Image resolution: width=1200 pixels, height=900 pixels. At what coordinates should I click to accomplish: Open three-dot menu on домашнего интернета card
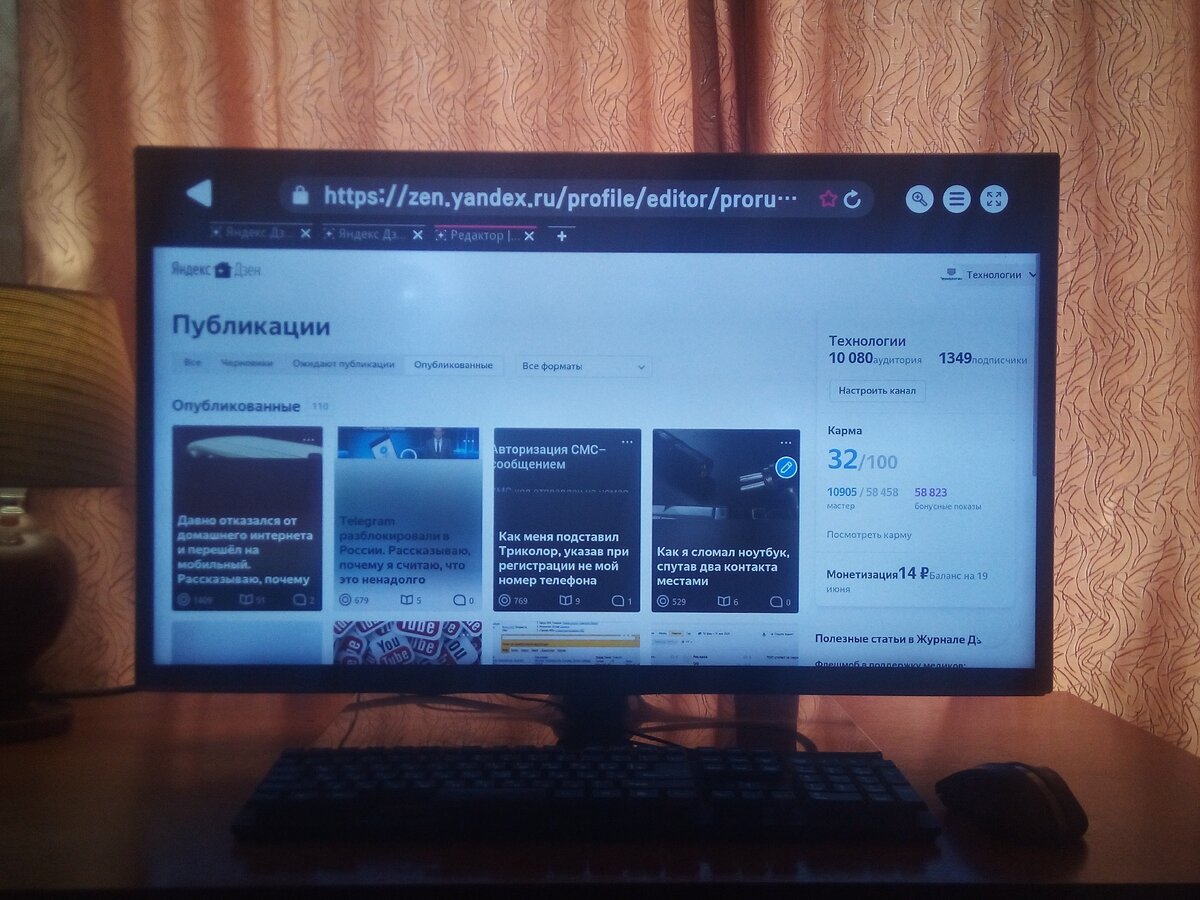pos(309,440)
